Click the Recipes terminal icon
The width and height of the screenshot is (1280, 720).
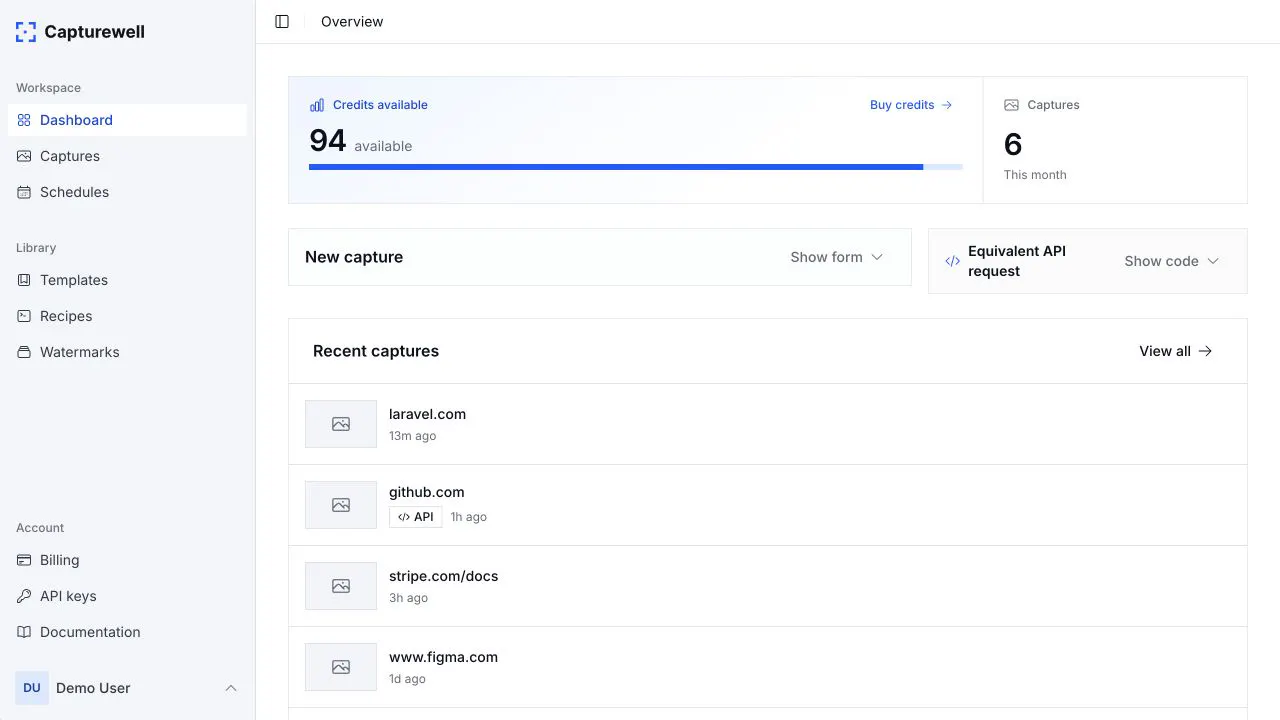pyautogui.click(x=24, y=316)
